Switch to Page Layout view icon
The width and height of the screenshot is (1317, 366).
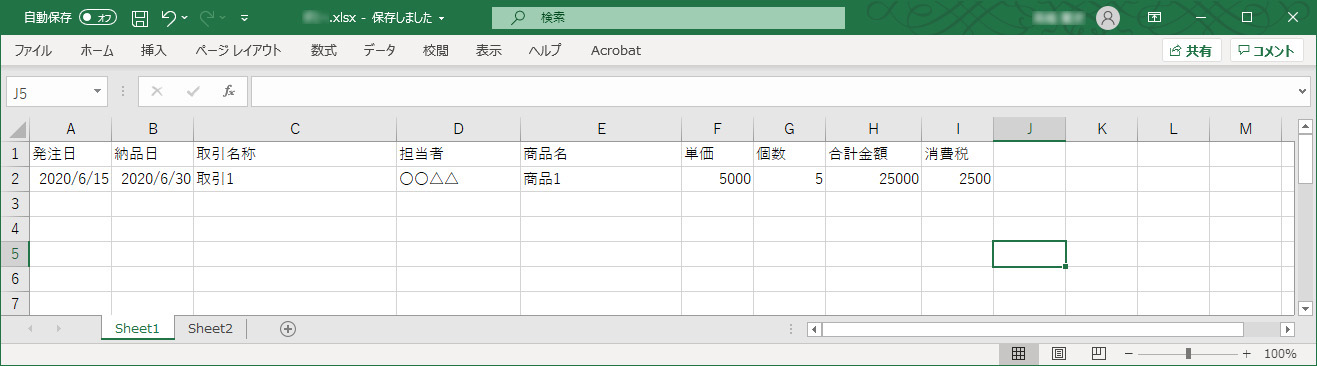(x=1058, y=354)
